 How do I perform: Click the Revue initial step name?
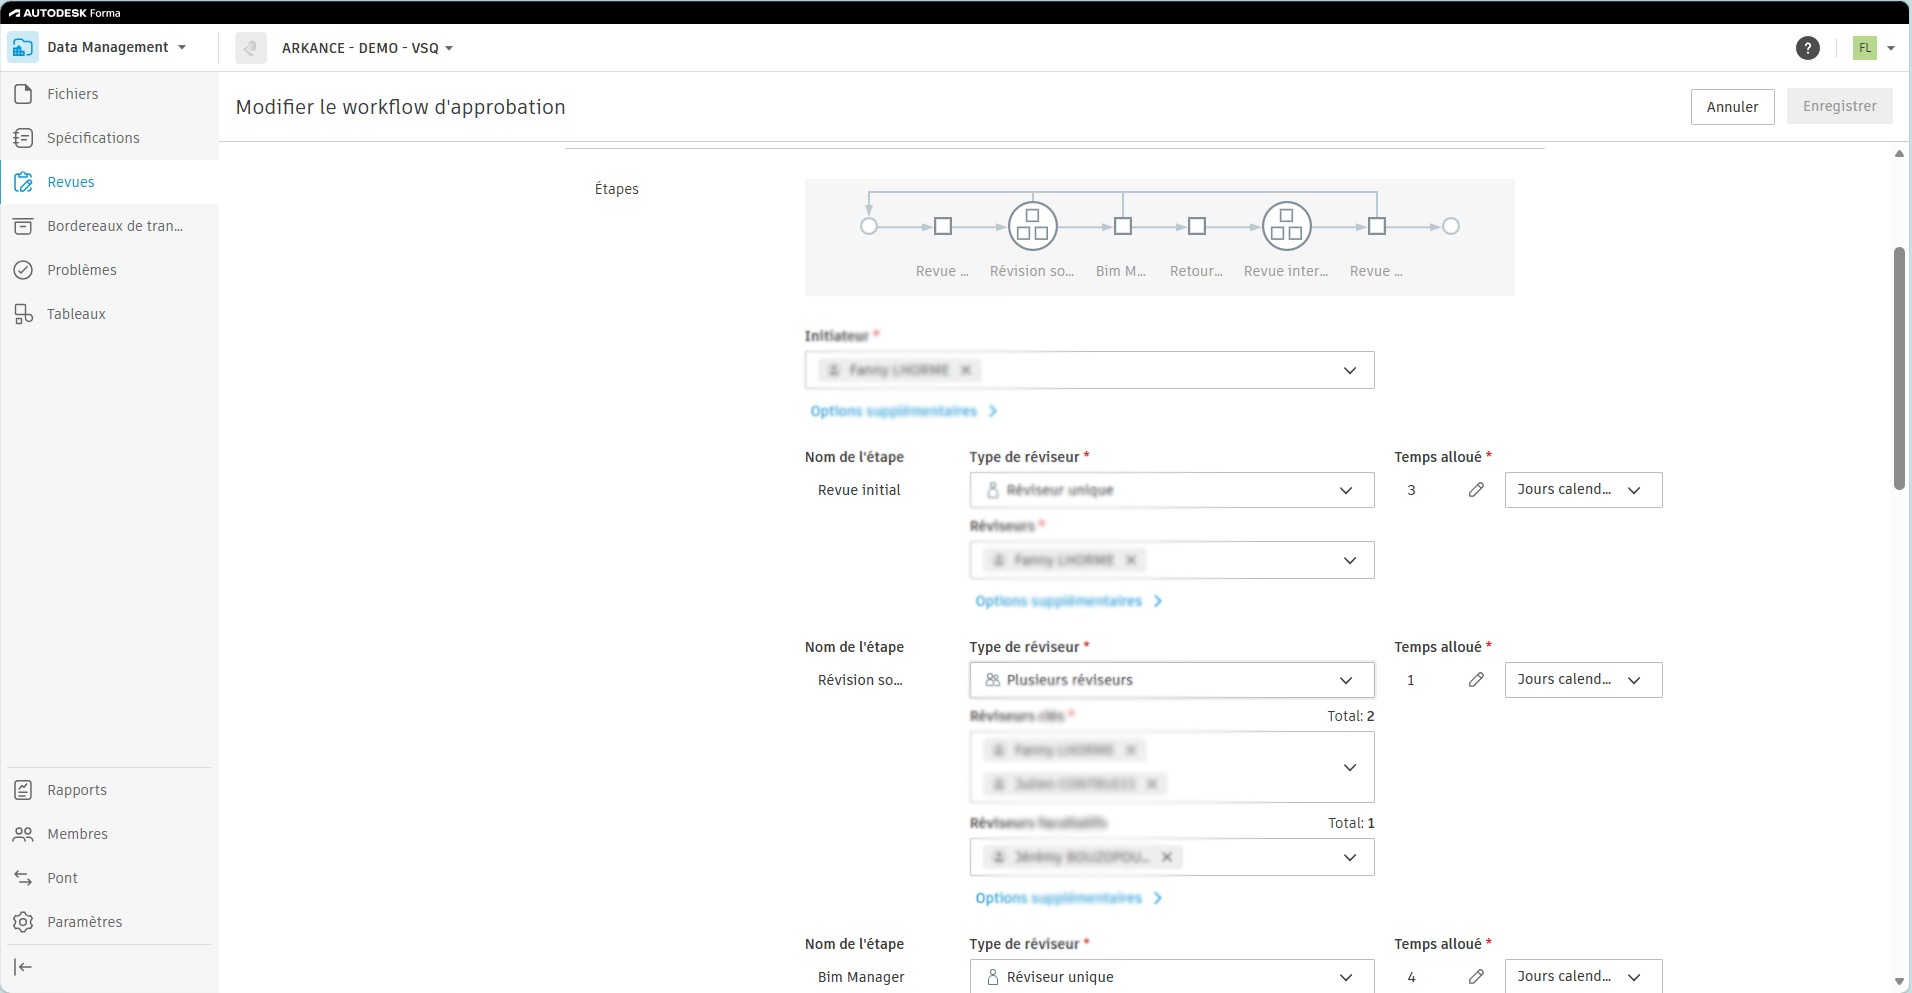[859, 490]
